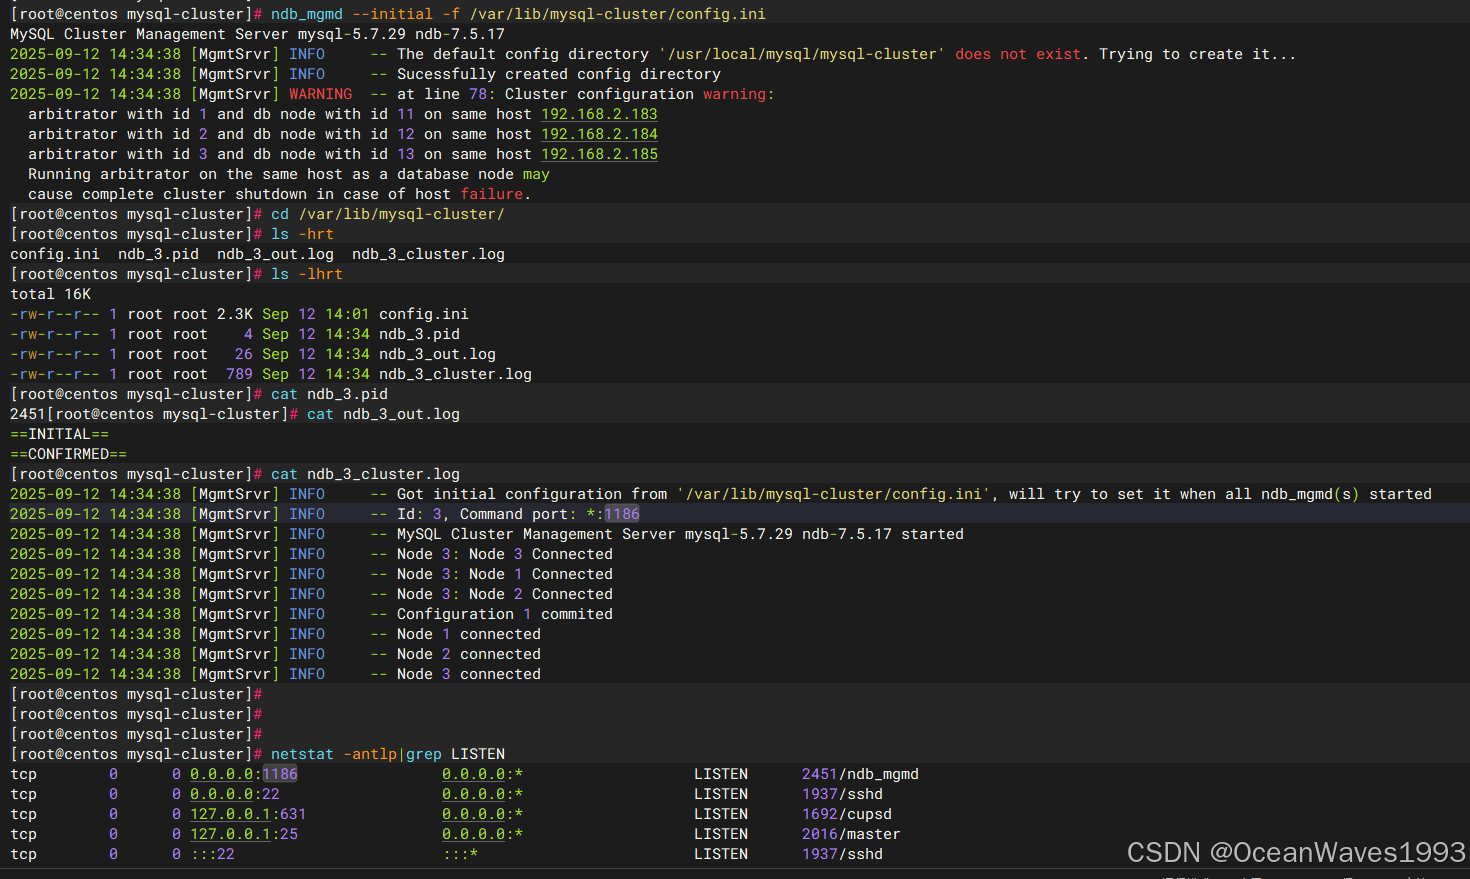Click the 0.0.0.0:1186 local address in netstat output

click(x=244, y=774)
